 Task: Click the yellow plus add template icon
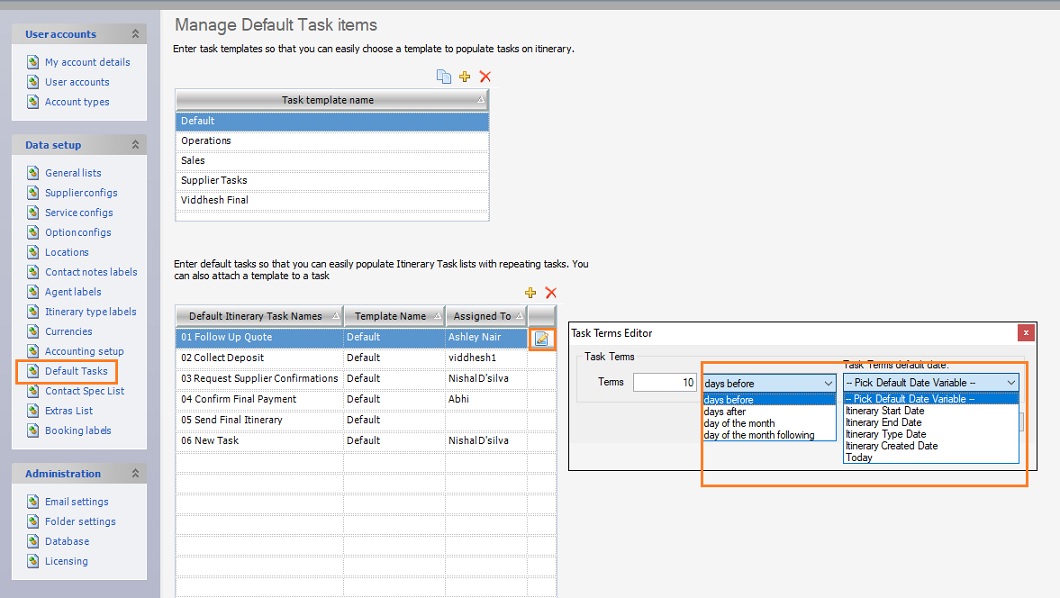coord(465,77)
